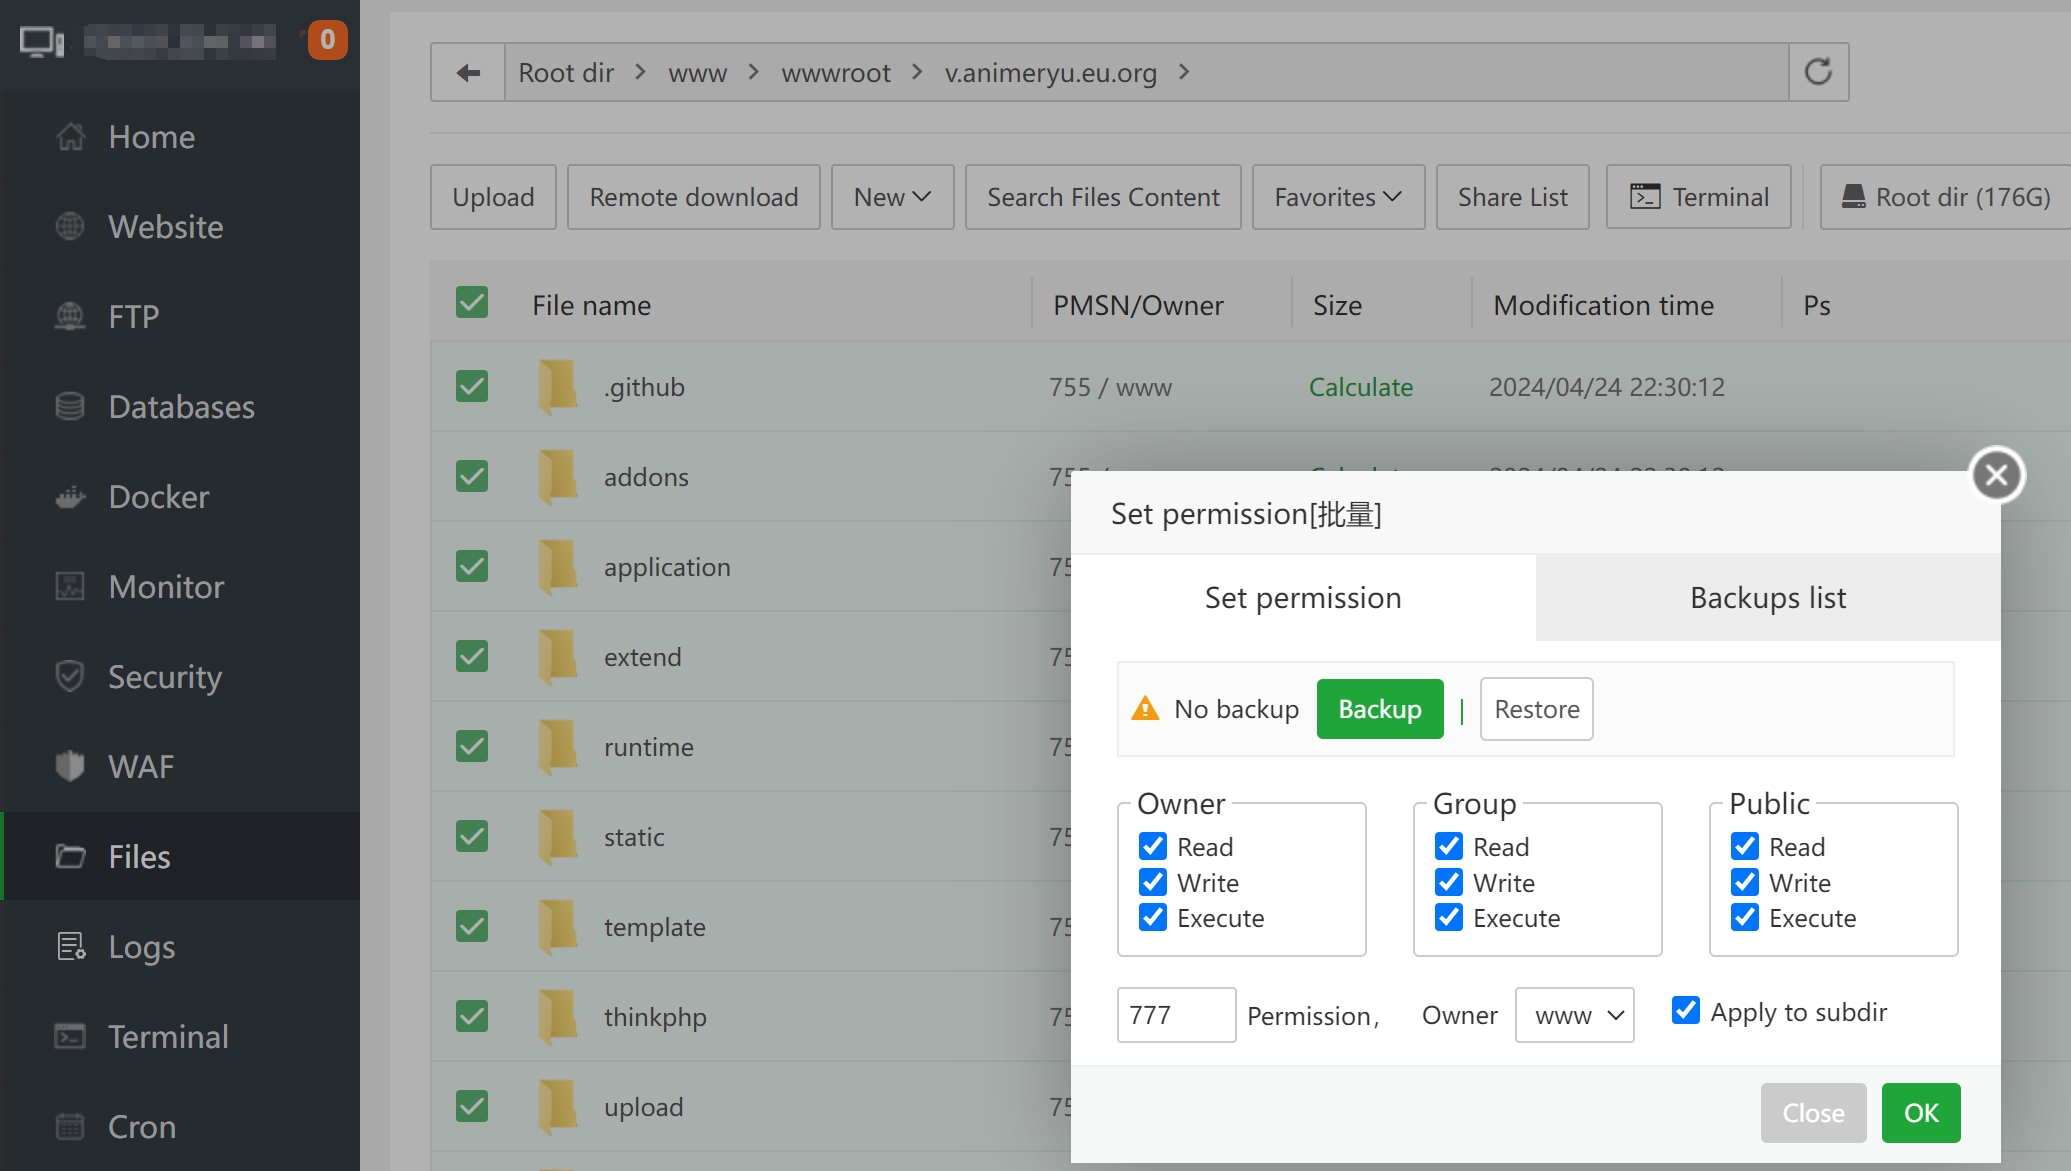Toggle Apply to subdir checkbox

(1686, 1011)
